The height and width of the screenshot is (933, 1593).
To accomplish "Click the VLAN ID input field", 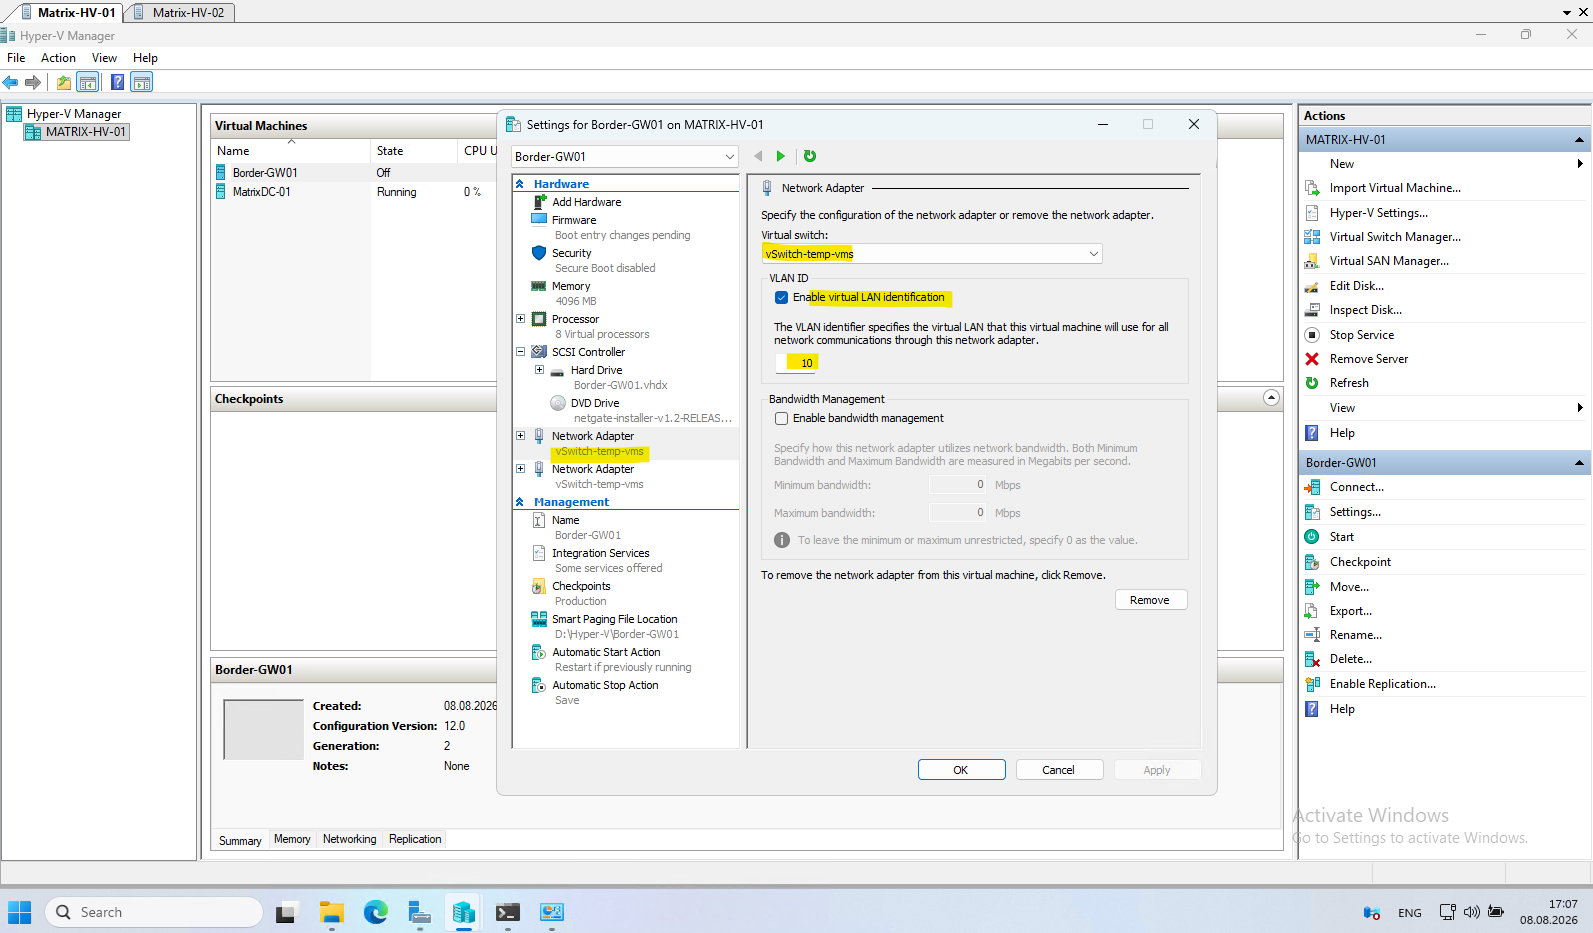I will point(797,363).
